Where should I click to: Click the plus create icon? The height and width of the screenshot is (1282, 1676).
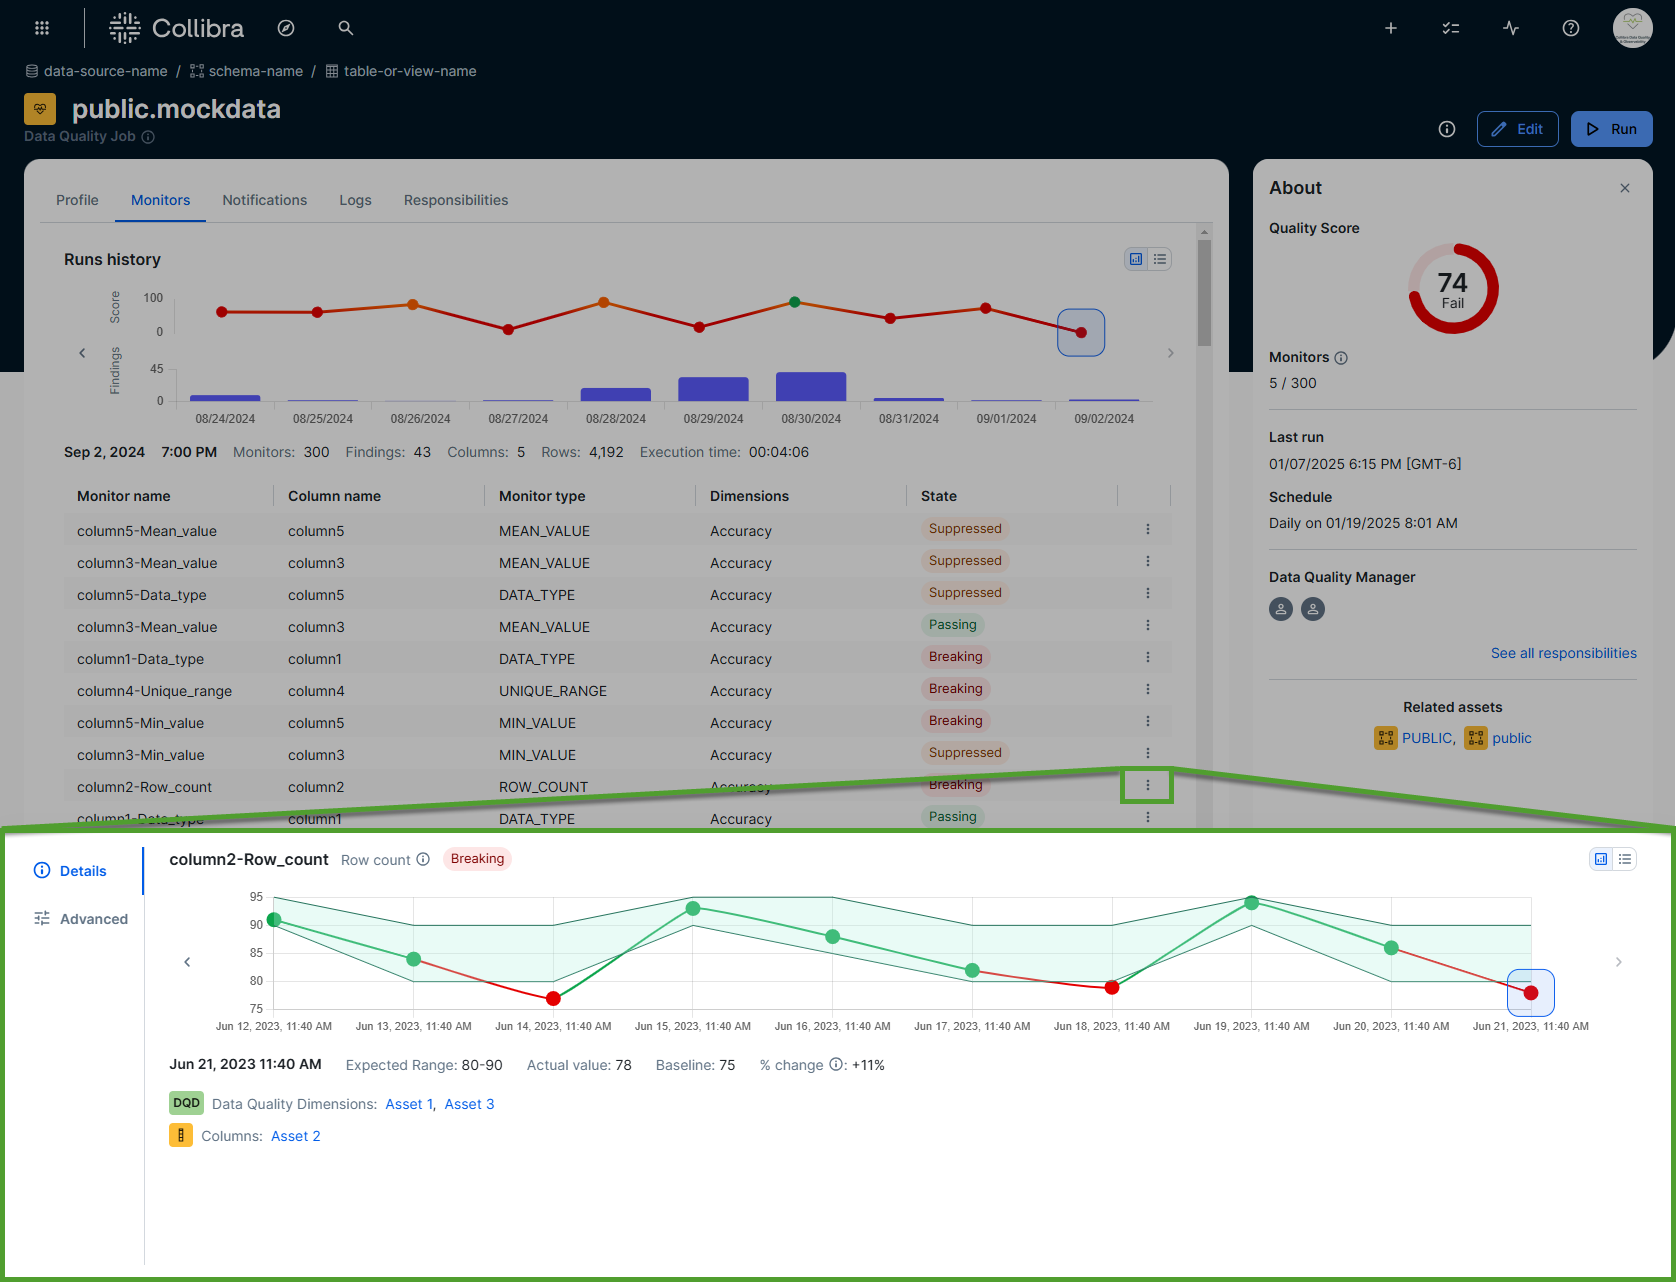[1390, 28]
